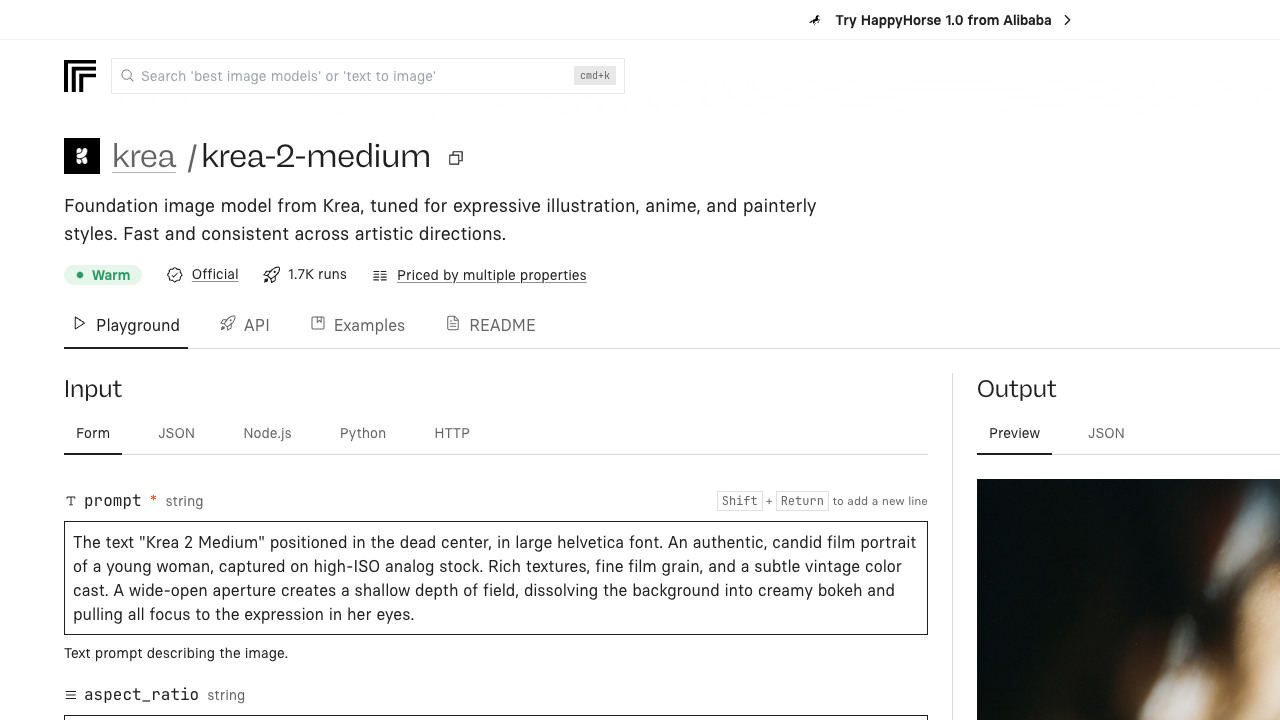Viewport: 1280px width, 720px height.
Task: Click the Input section heading
Action: click(x=93, y=389)
